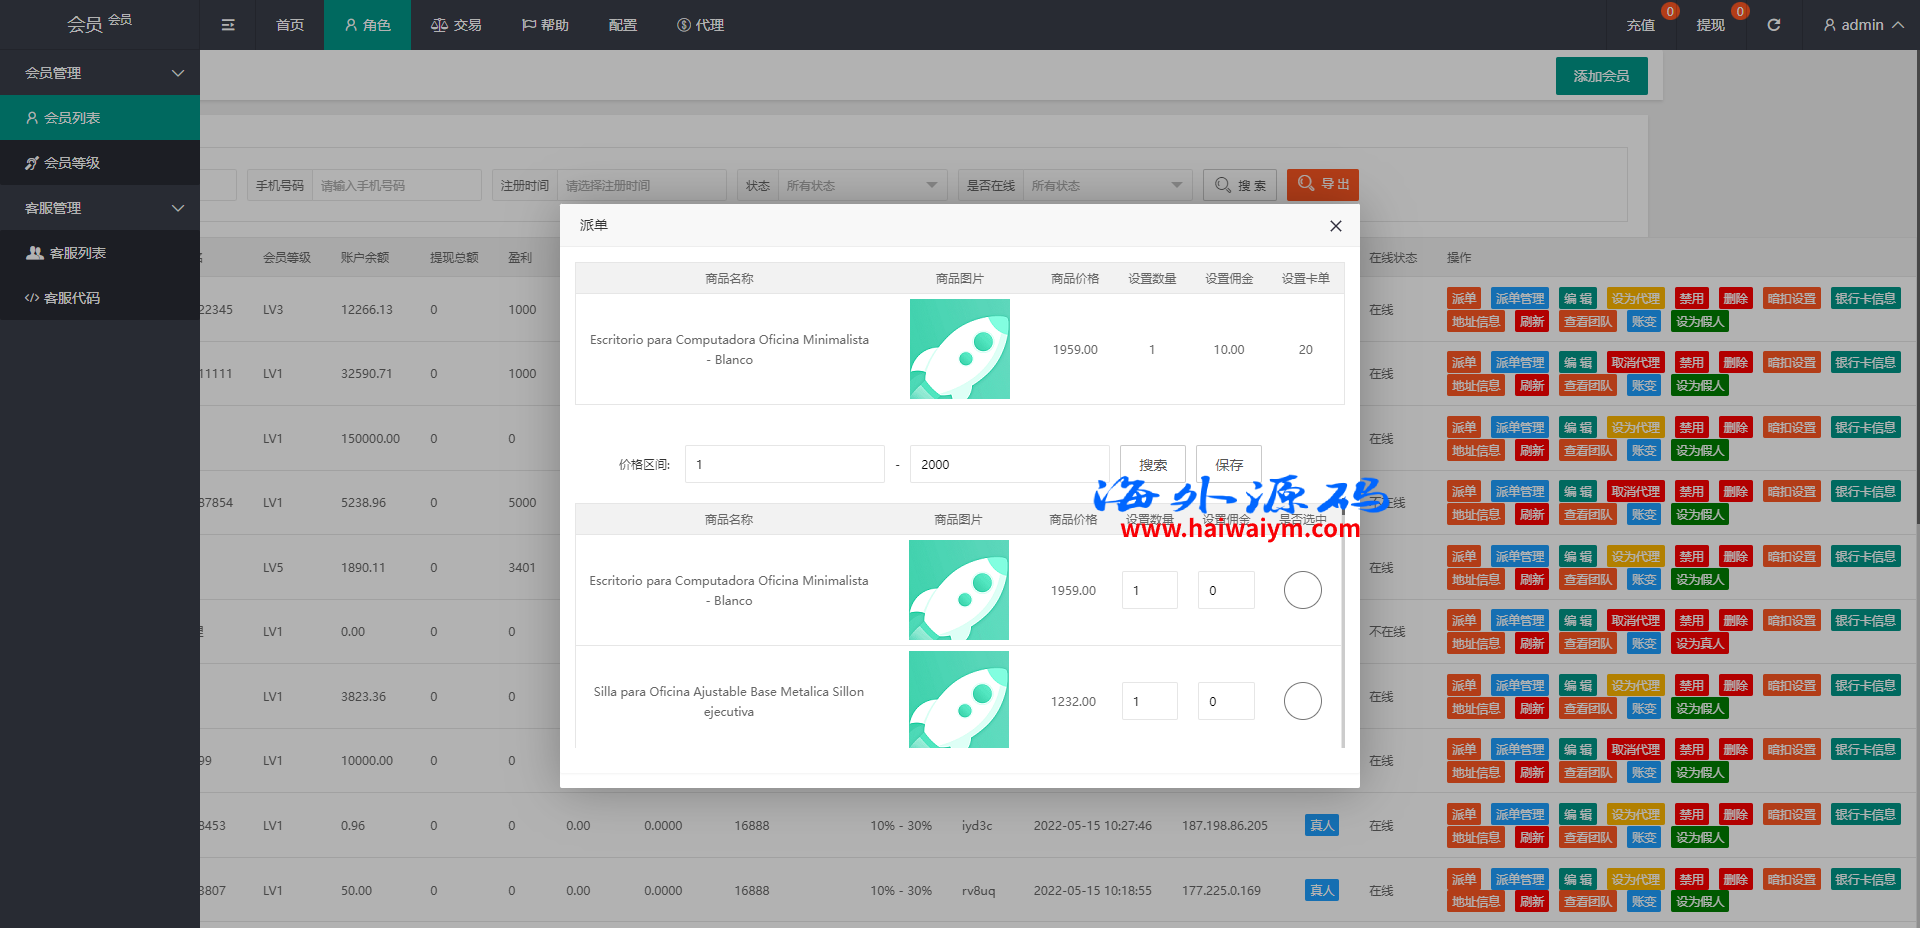This screenshot has height=928, width=1920.
Task: Open 会员等级 sidebar item
Action: coord(72,163)
